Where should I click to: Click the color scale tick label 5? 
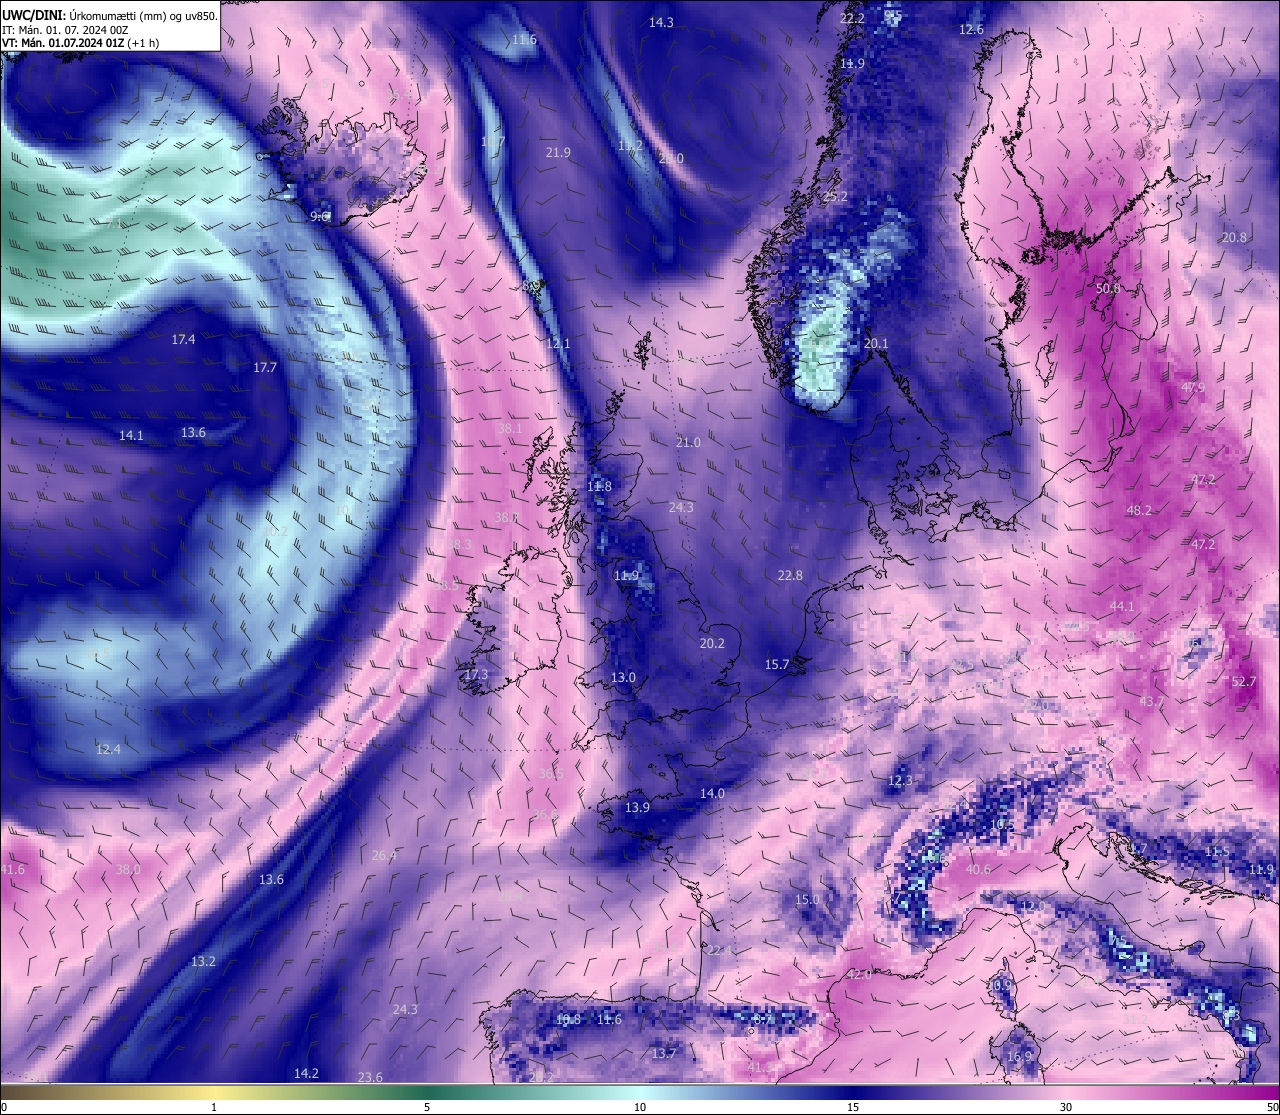click(427, 1107)
